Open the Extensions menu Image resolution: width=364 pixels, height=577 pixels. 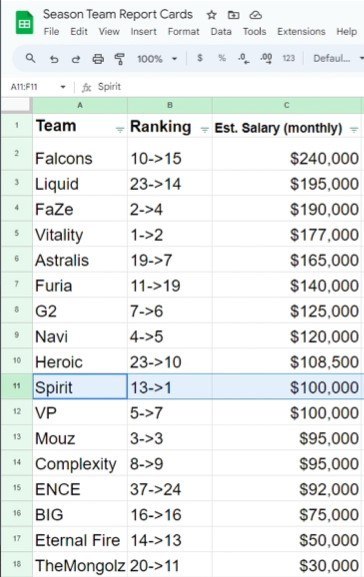(301, 32)
